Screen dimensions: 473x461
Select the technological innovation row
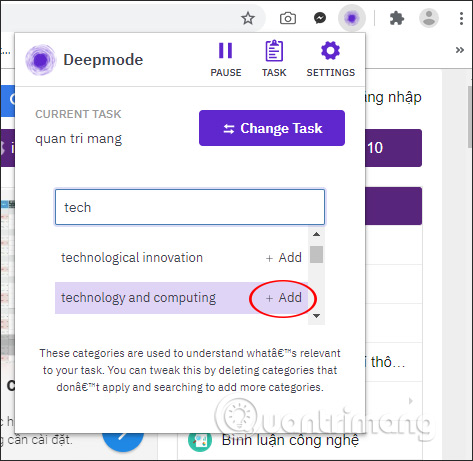click(182, 258)
